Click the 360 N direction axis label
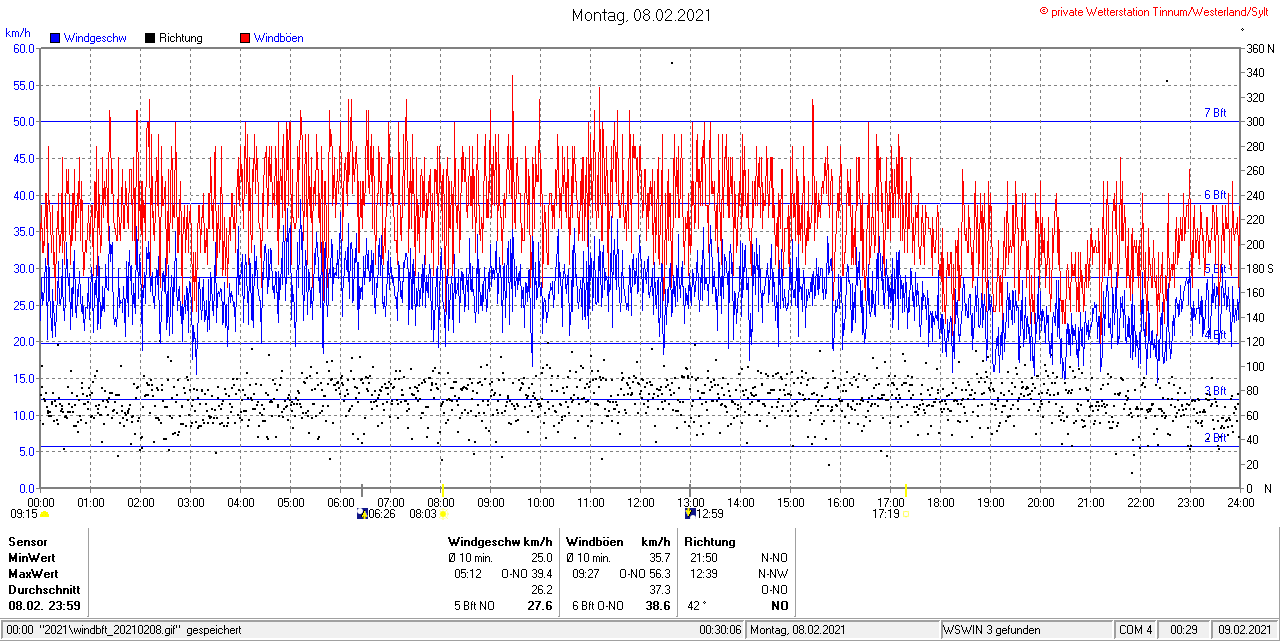 pos(1259,48)
